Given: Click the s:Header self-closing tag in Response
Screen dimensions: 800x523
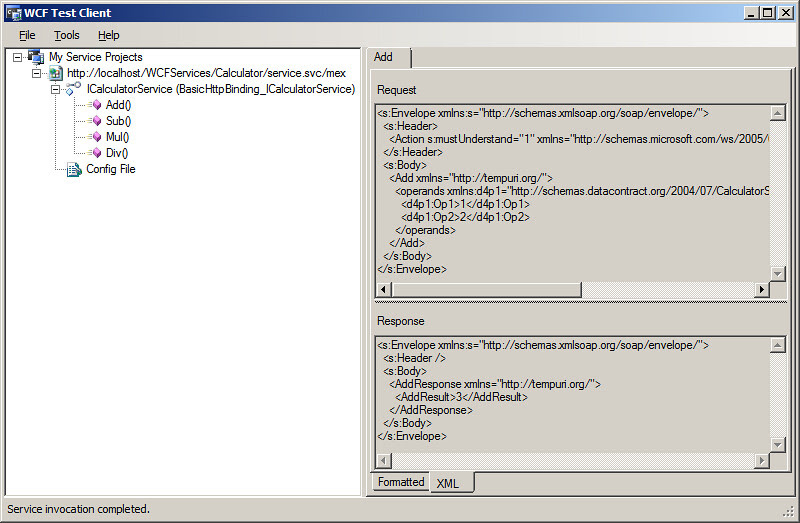Looking at the screenshot, I should click(x=414, y=358).
